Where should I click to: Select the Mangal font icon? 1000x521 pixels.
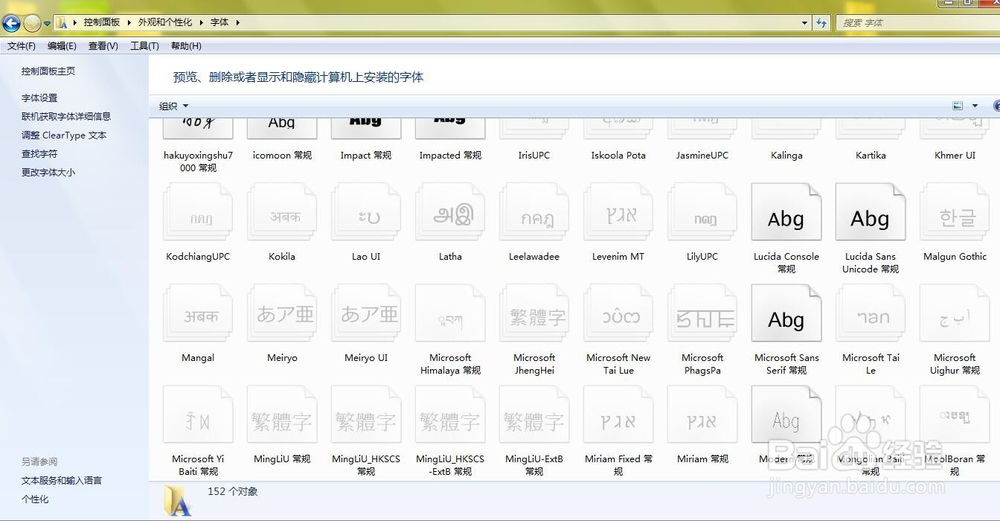click(198, 313)
